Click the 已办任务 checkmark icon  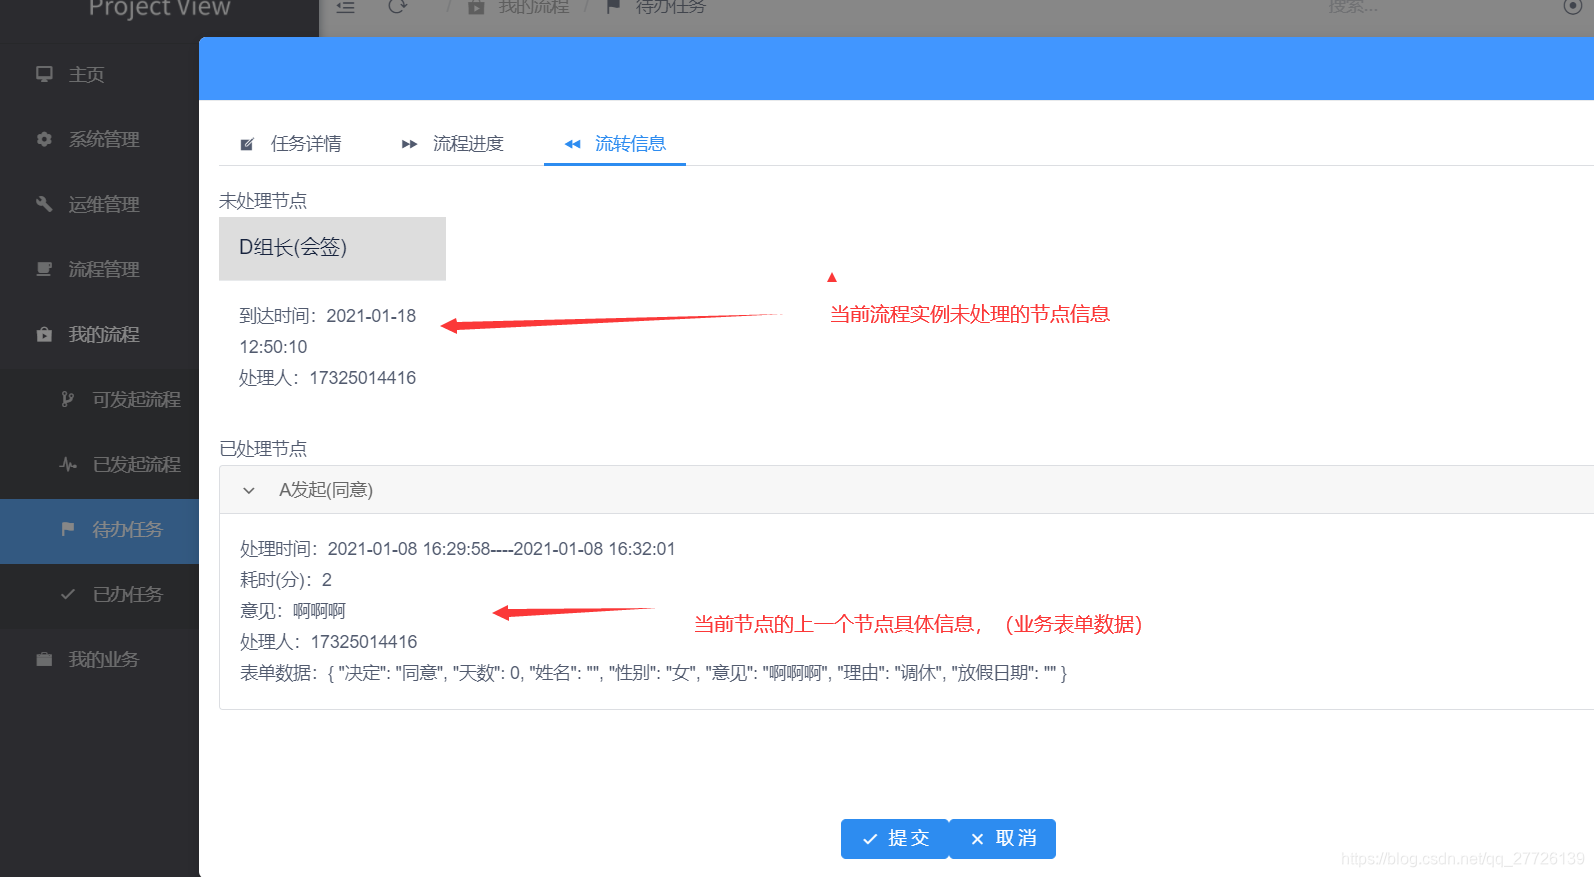point(68,594)
